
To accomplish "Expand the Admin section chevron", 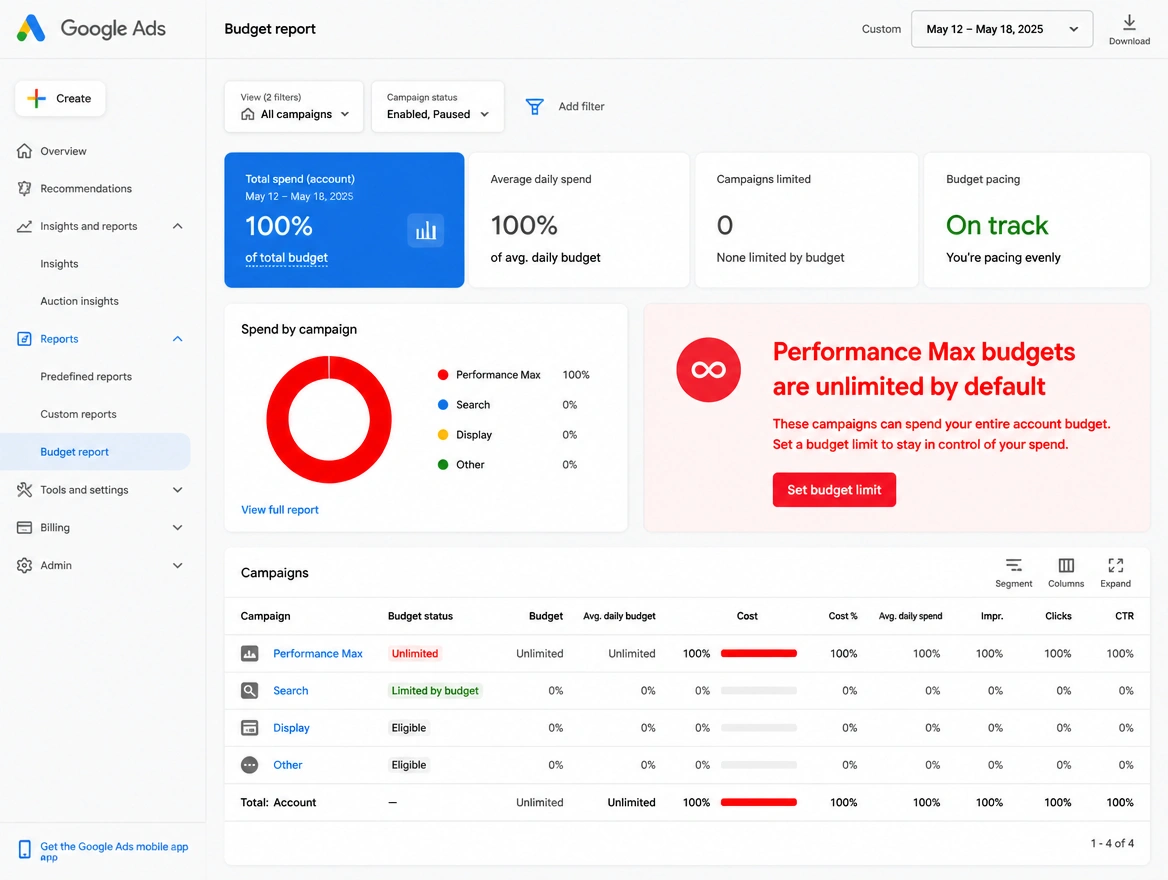I will coord(177,566).
